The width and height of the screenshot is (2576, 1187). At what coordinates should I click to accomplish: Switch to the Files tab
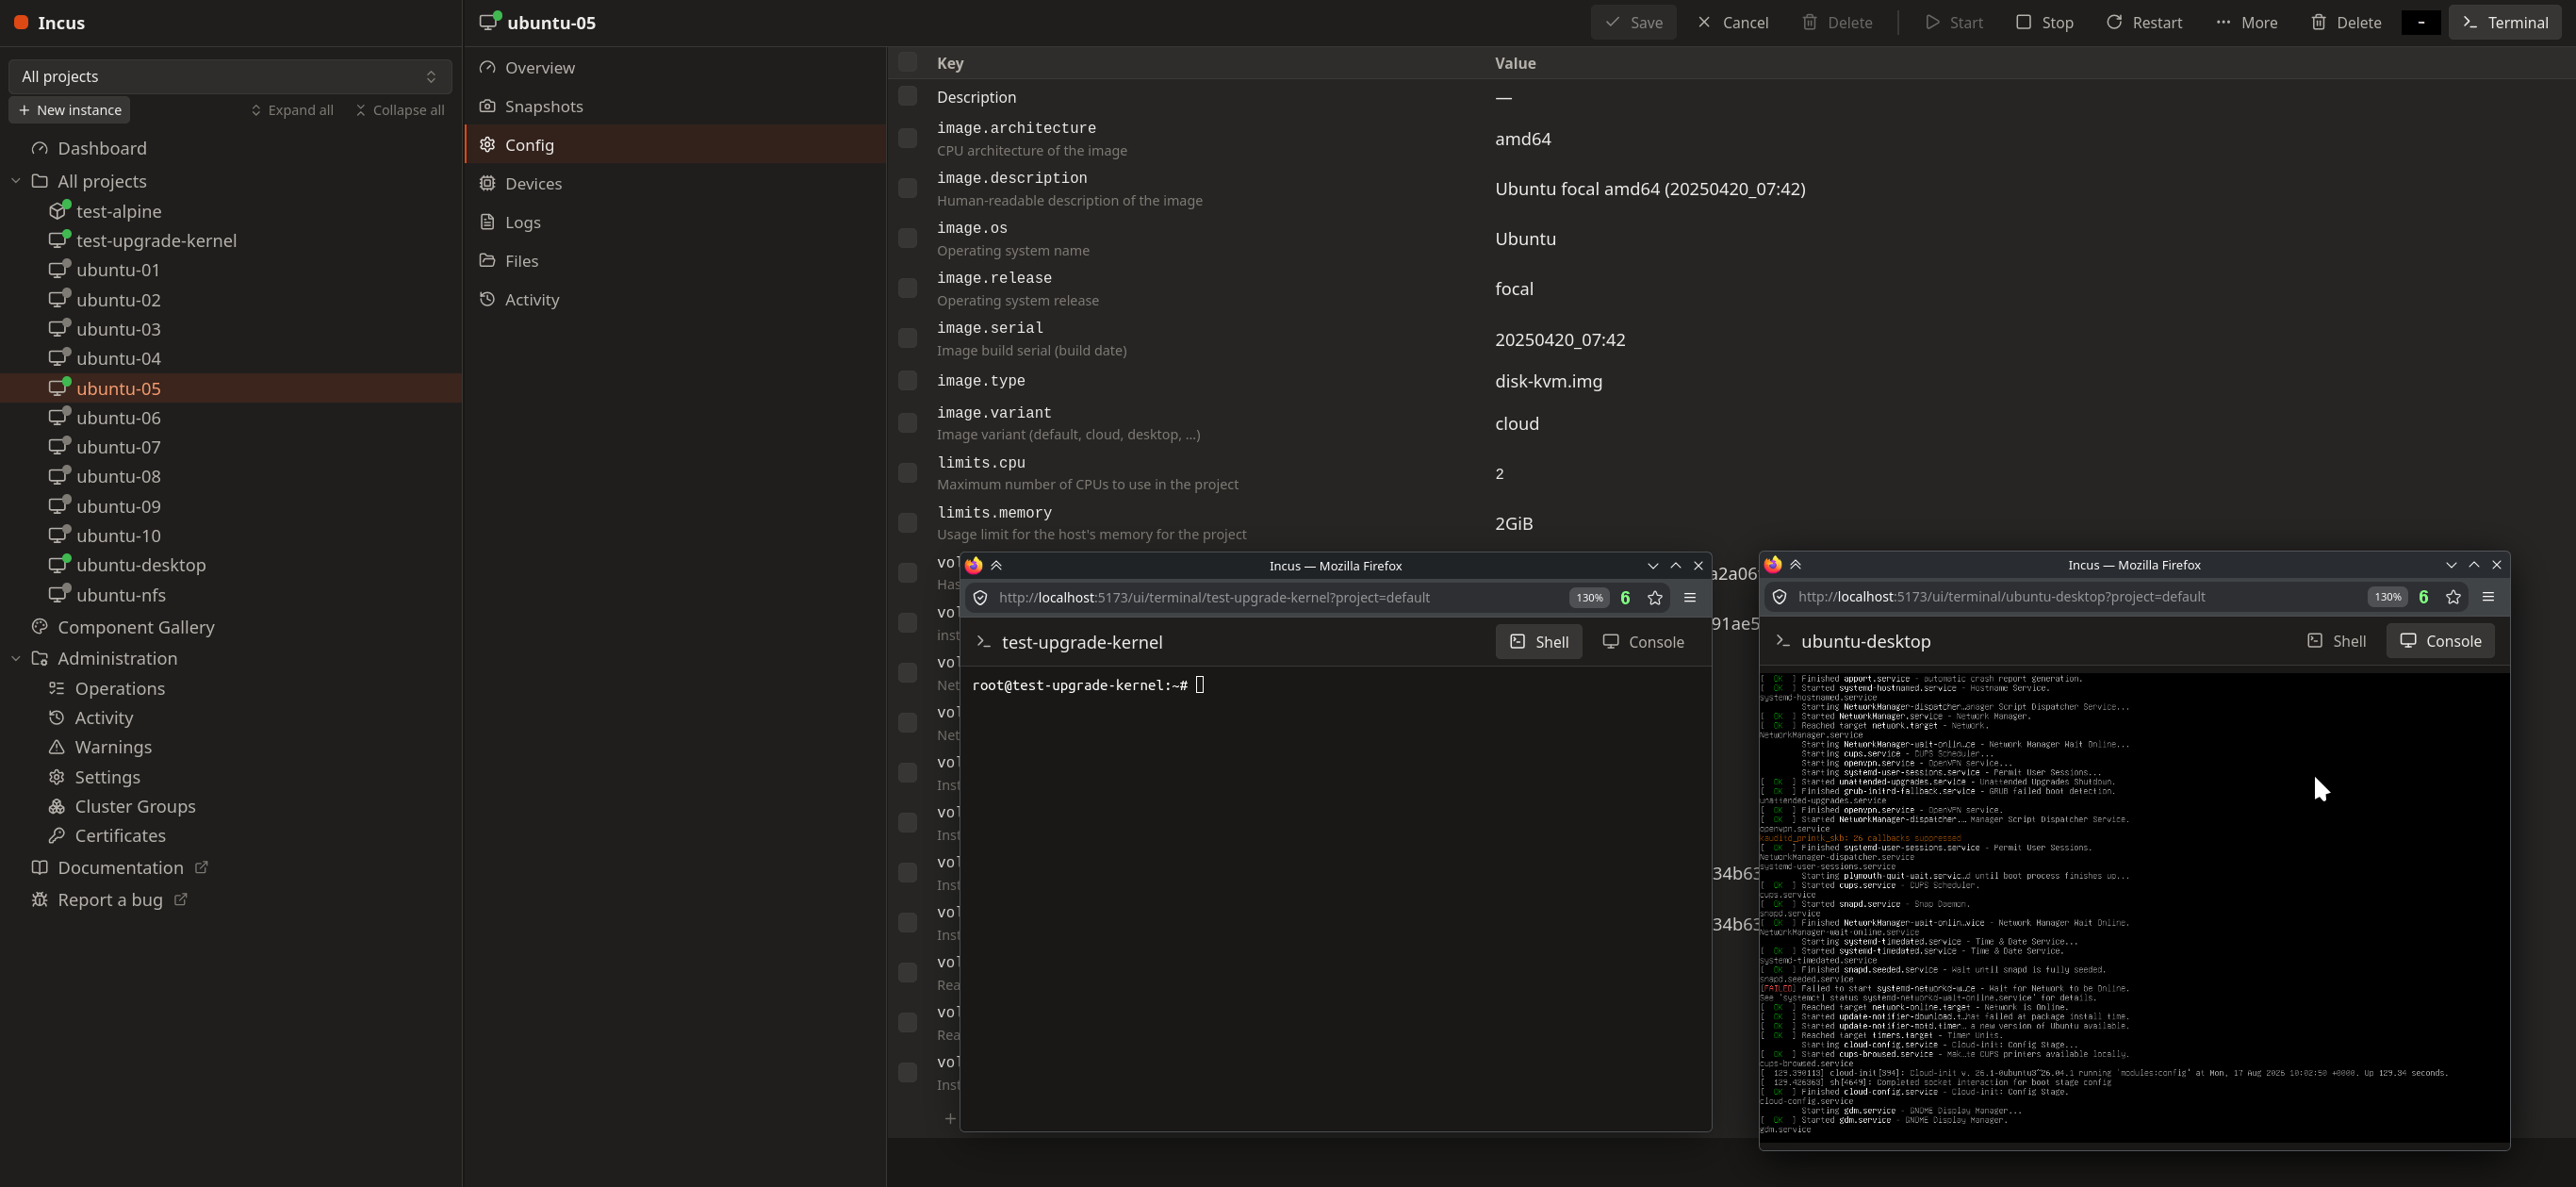675,261
